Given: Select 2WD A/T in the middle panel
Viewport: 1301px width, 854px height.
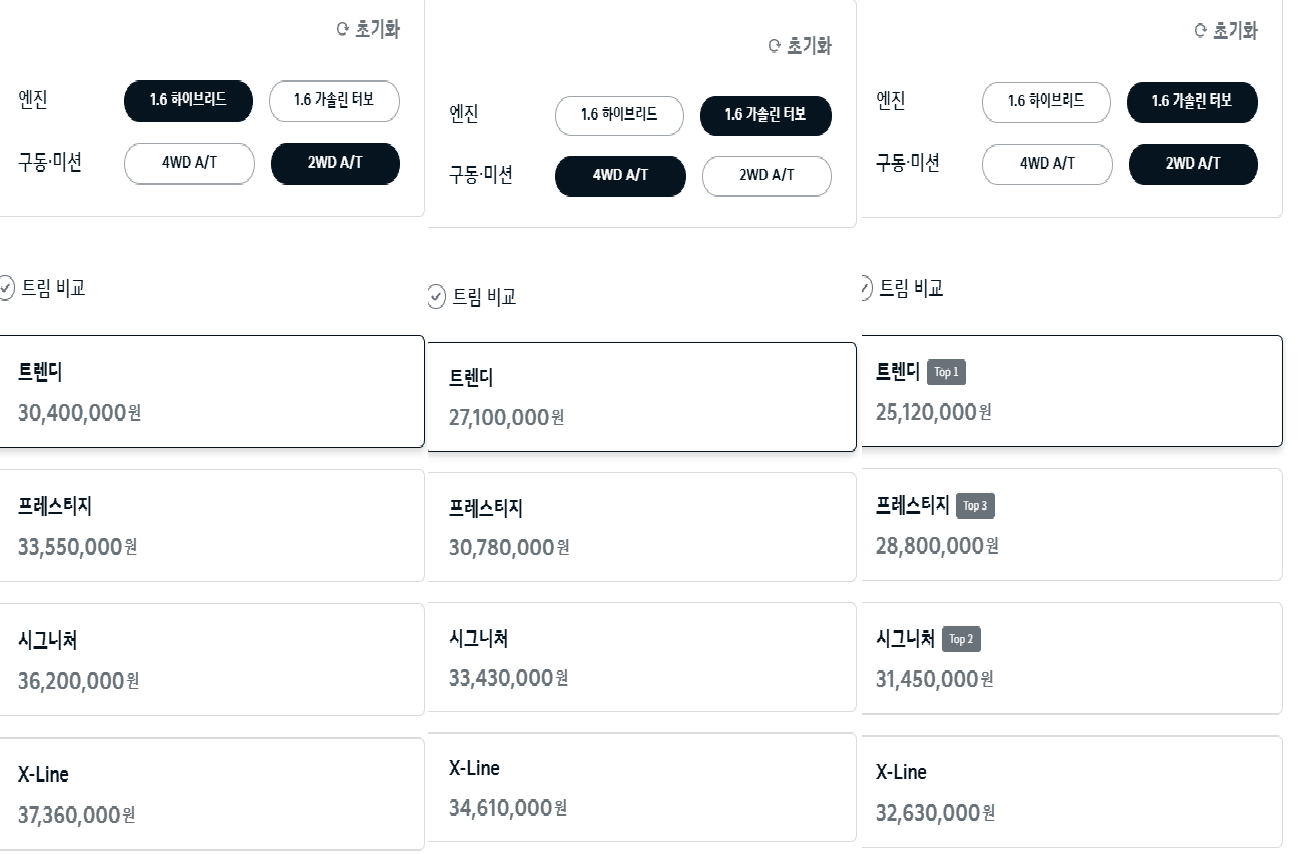Looking at the screenshot, I should [x=766, y=176].
